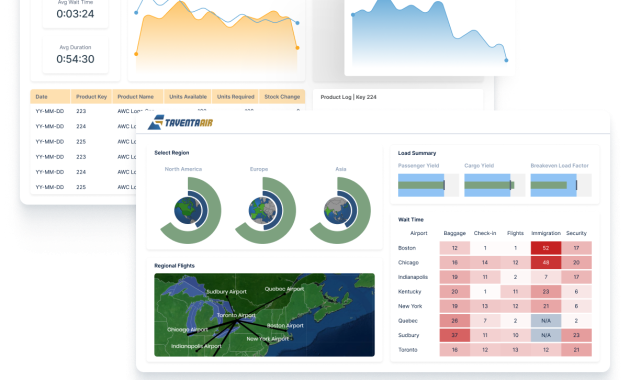Click Stock Change header in back window
Viewport: 630px width, 380px height.
[282, 97]
